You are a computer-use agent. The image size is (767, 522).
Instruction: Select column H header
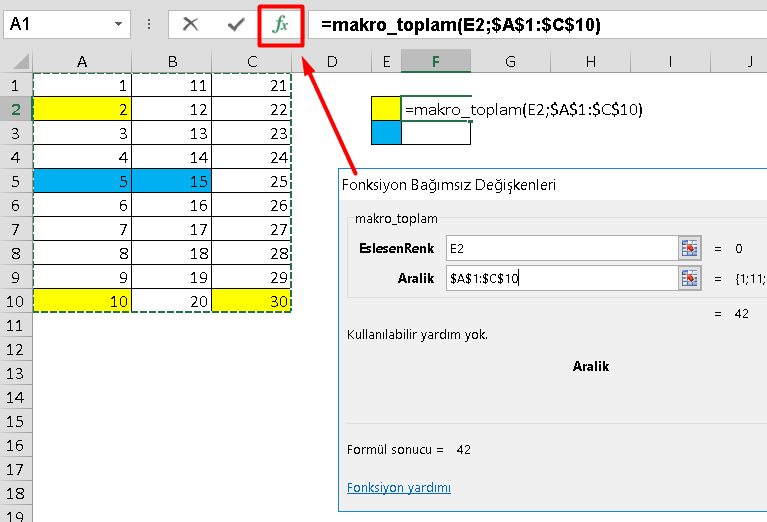point(590,62)
